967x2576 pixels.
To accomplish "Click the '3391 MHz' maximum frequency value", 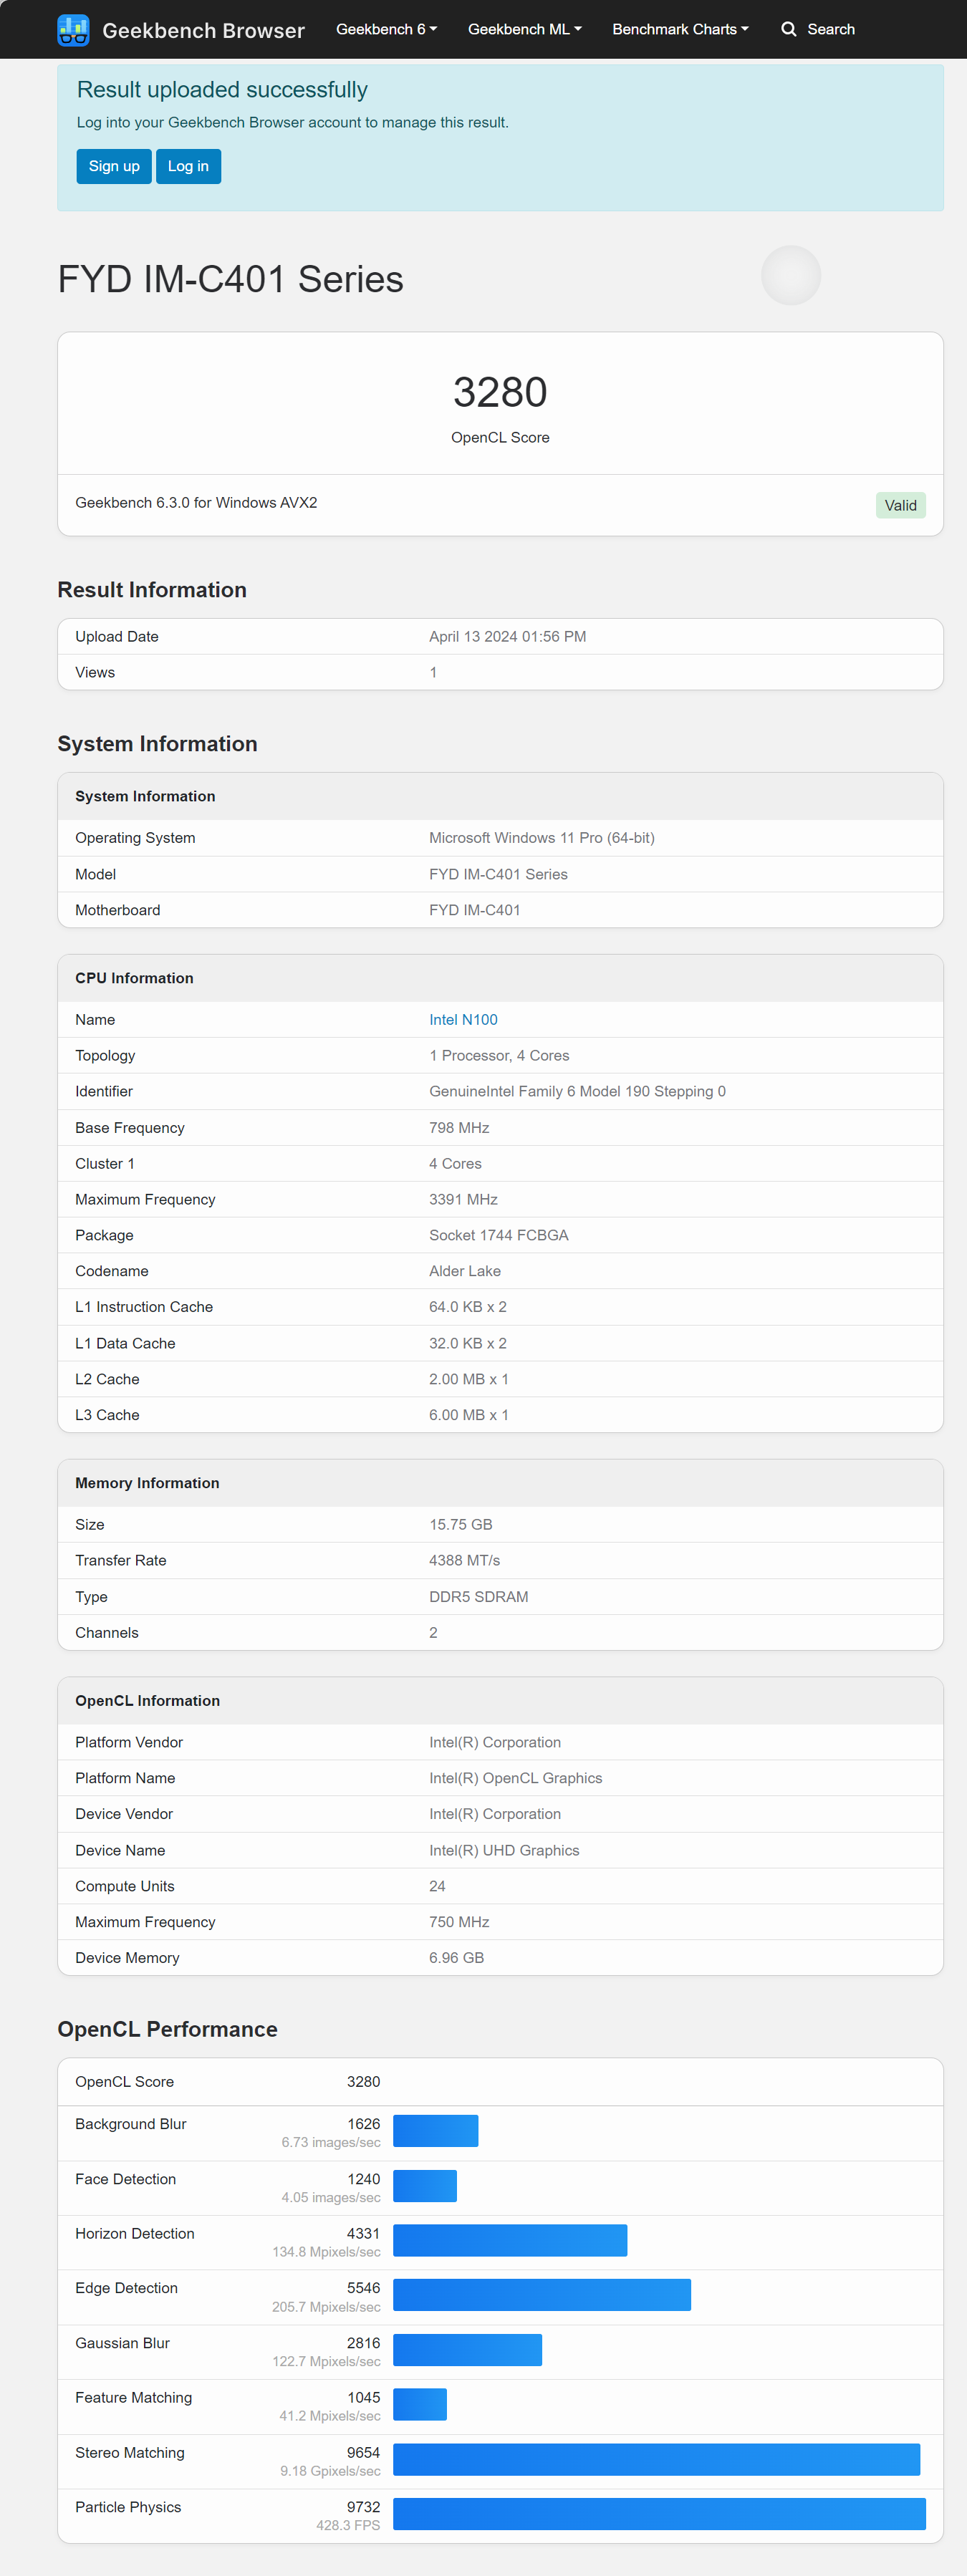I will point(463,1199).
